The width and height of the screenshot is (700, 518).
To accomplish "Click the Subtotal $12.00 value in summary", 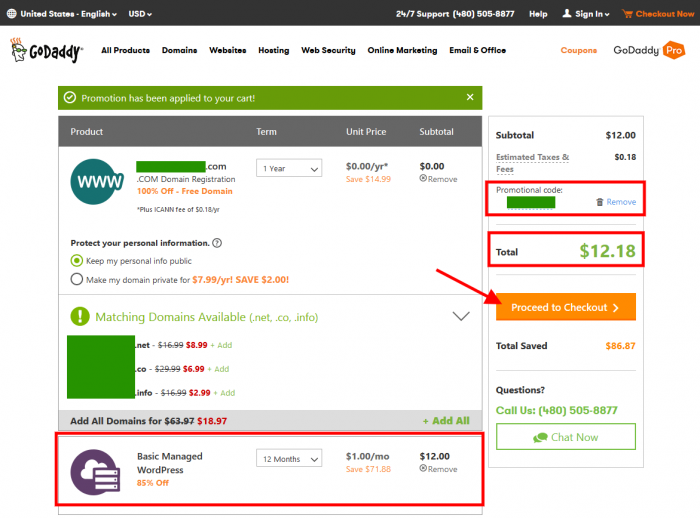I will [620, 135].
